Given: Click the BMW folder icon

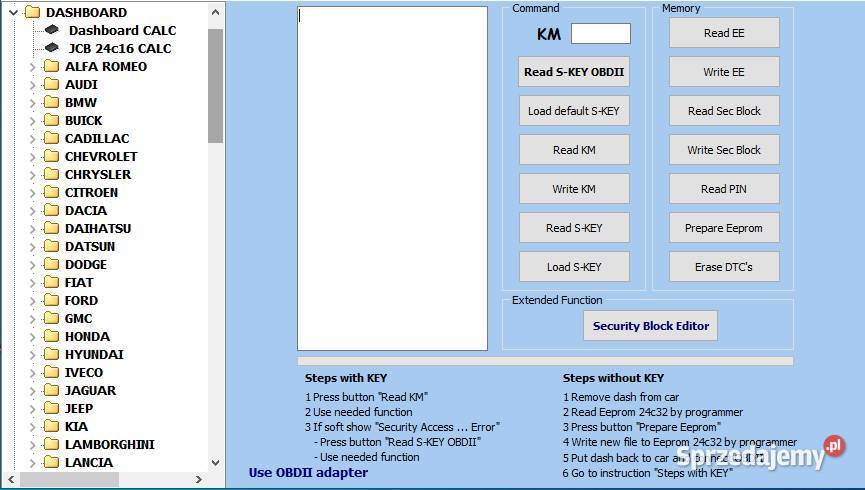Looking at the screenshot, I should click(x=51, y=102).
